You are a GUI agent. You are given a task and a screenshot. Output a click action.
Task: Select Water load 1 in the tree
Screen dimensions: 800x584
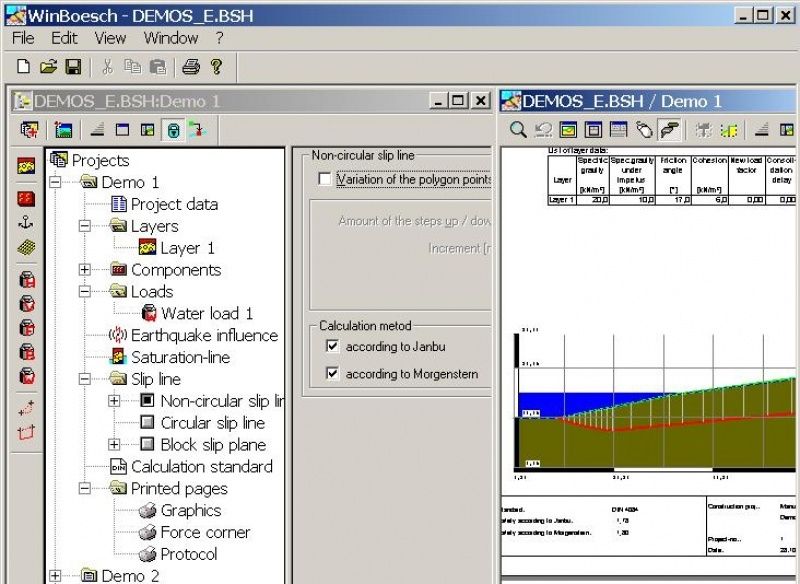[207, 313]
